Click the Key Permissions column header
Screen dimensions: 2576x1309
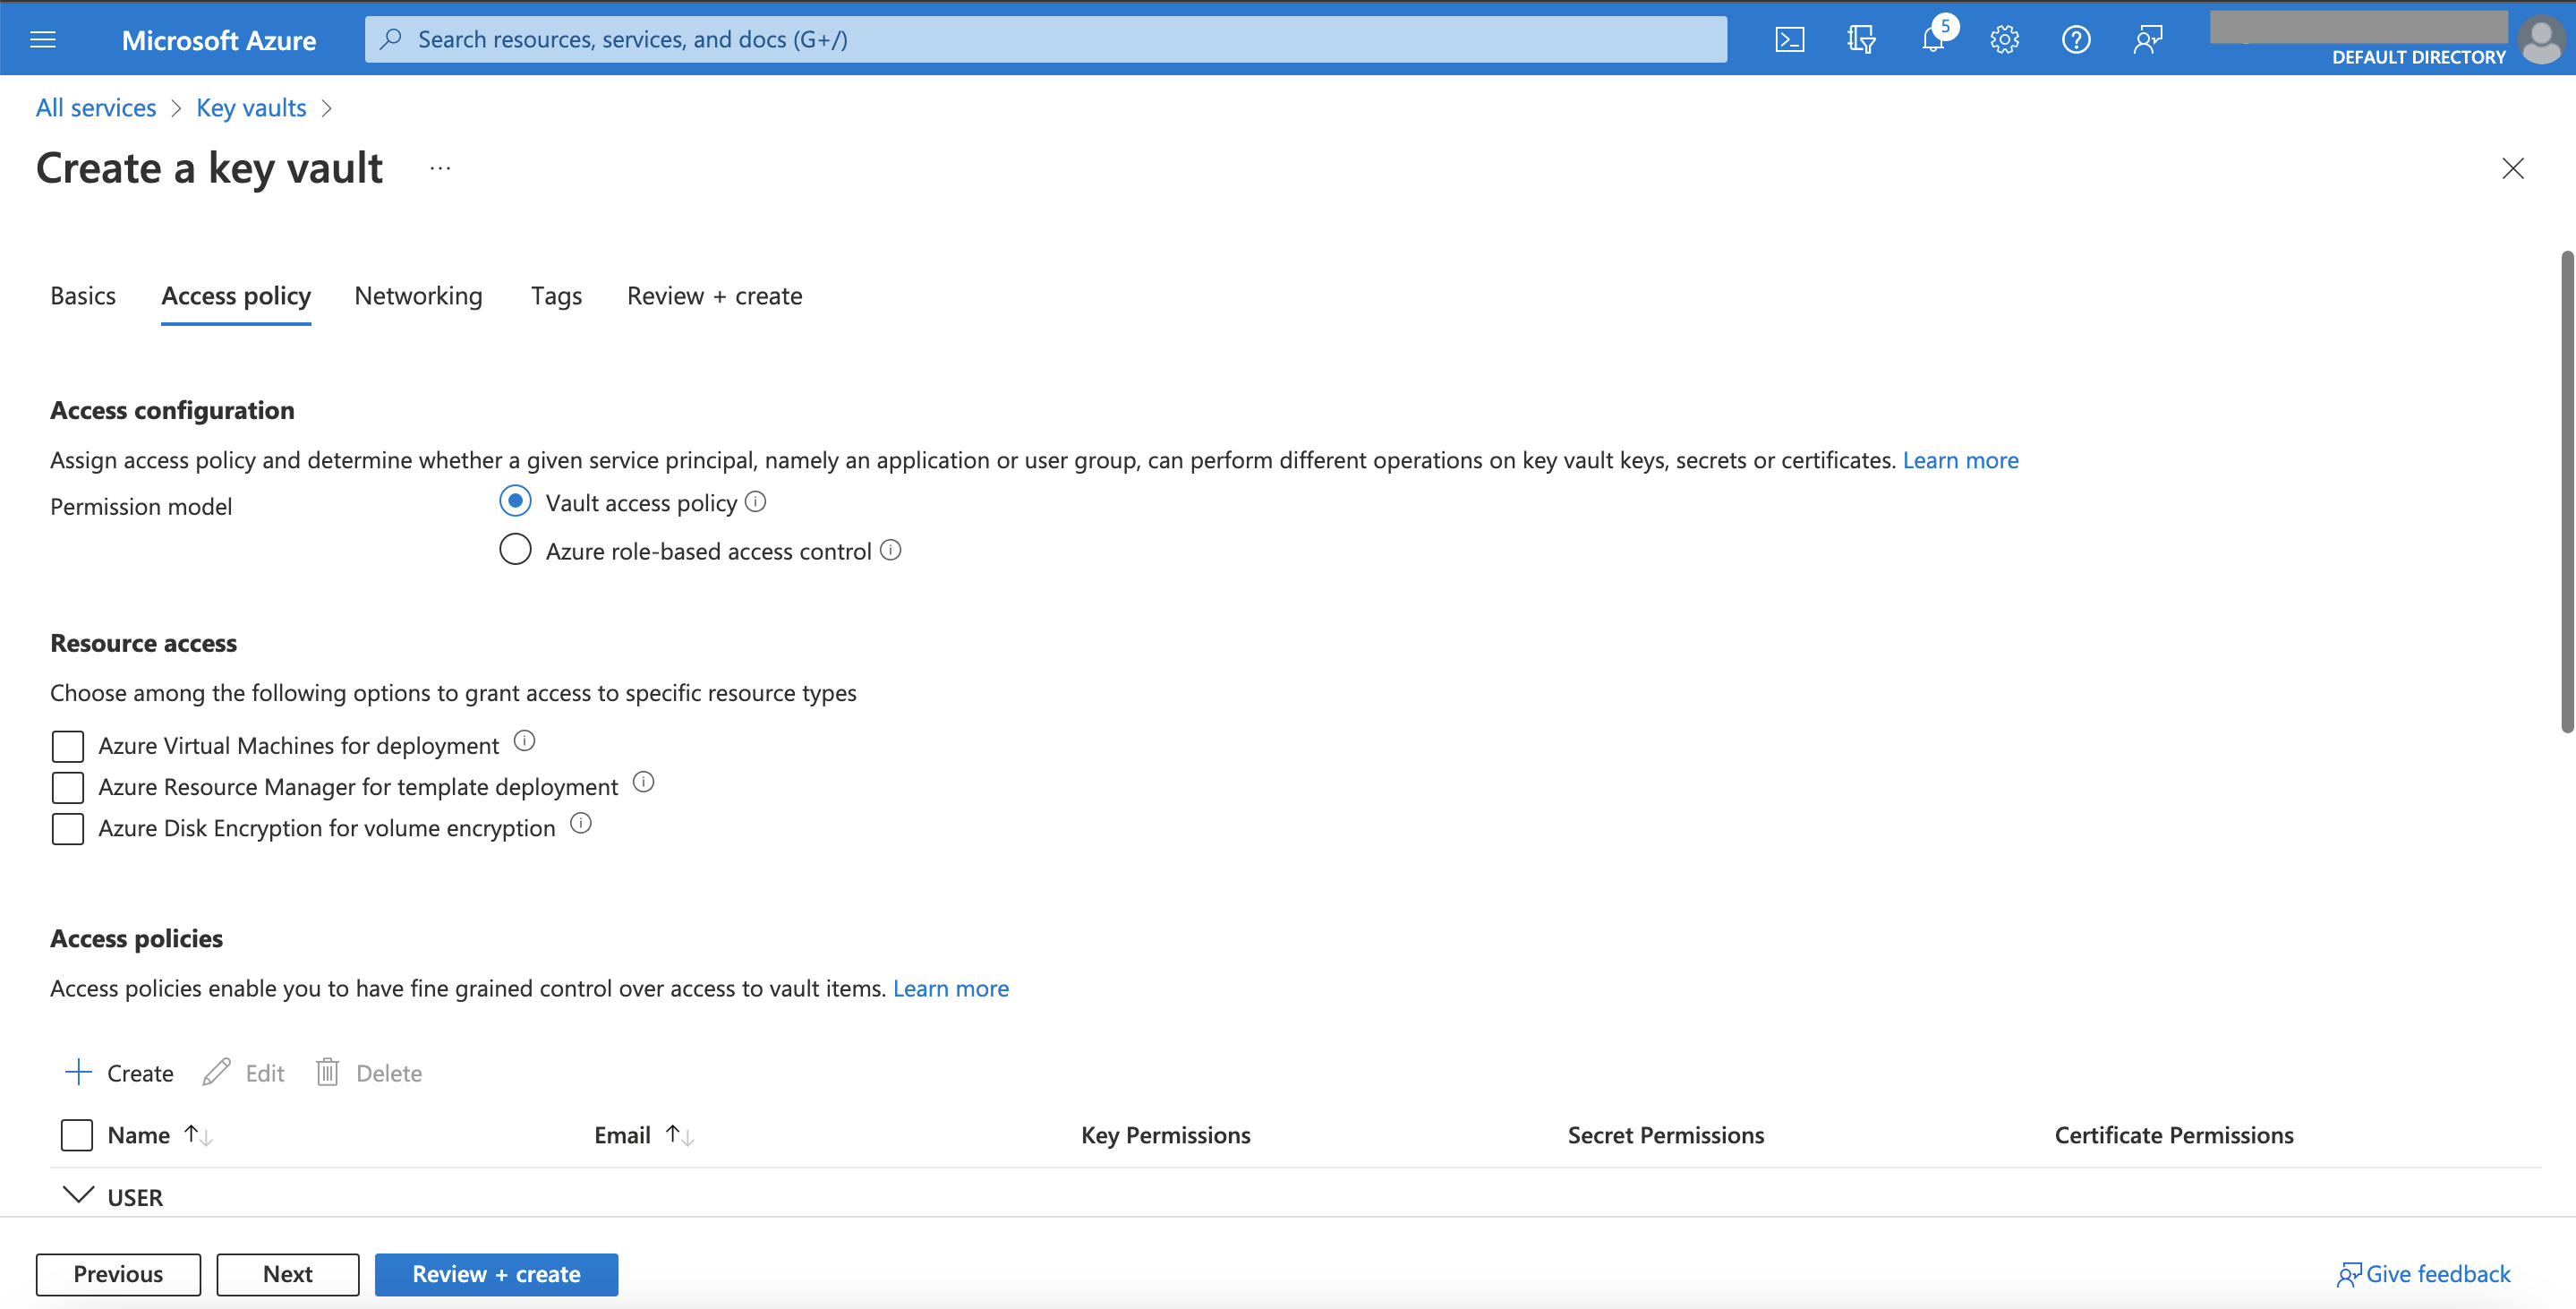[x=1165, y=1135]
